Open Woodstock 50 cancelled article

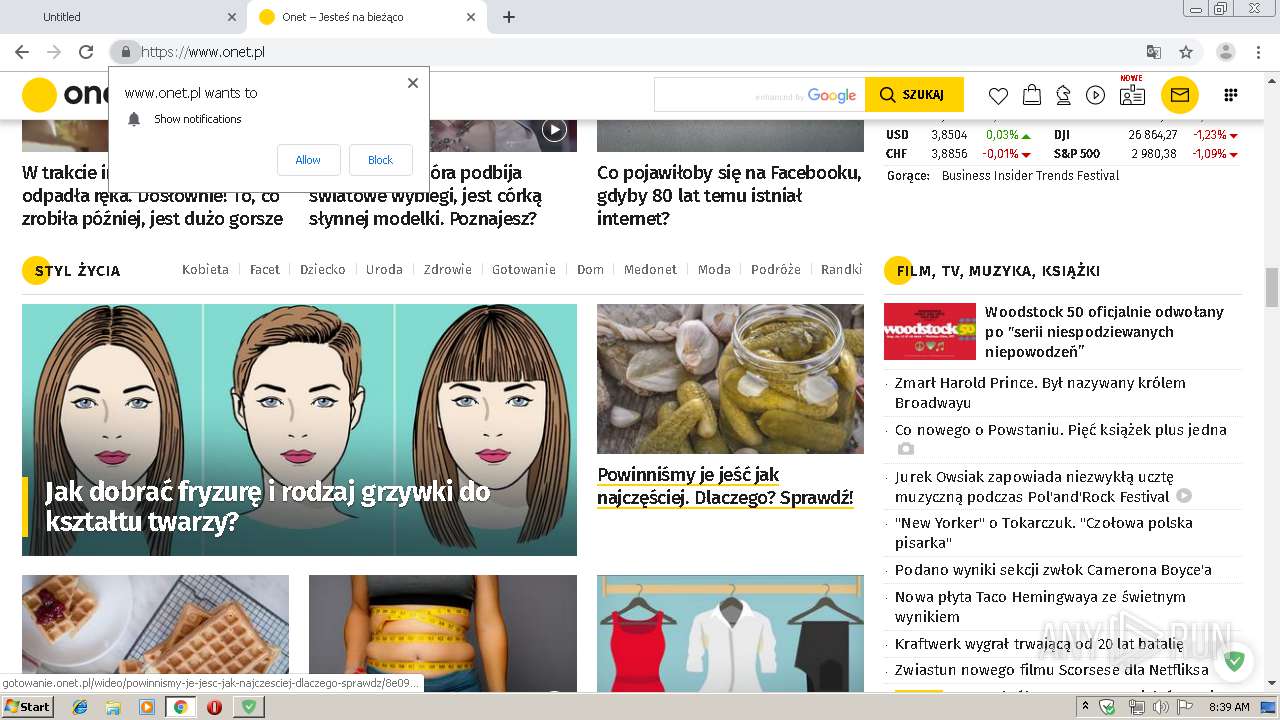tap(1104, 332)
